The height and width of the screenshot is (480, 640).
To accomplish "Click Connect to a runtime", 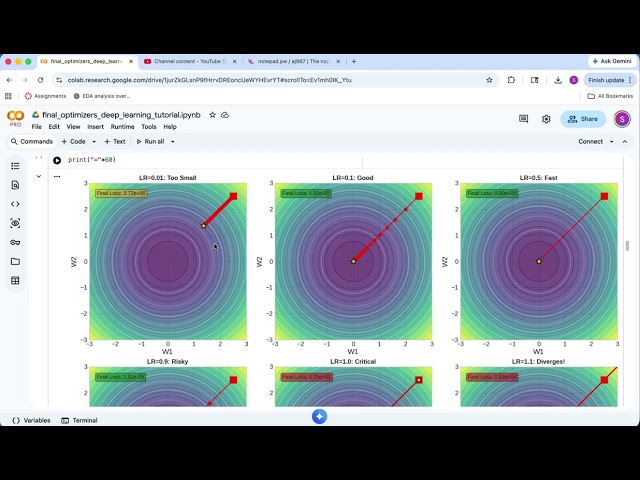I will click(x=590, y=142).
